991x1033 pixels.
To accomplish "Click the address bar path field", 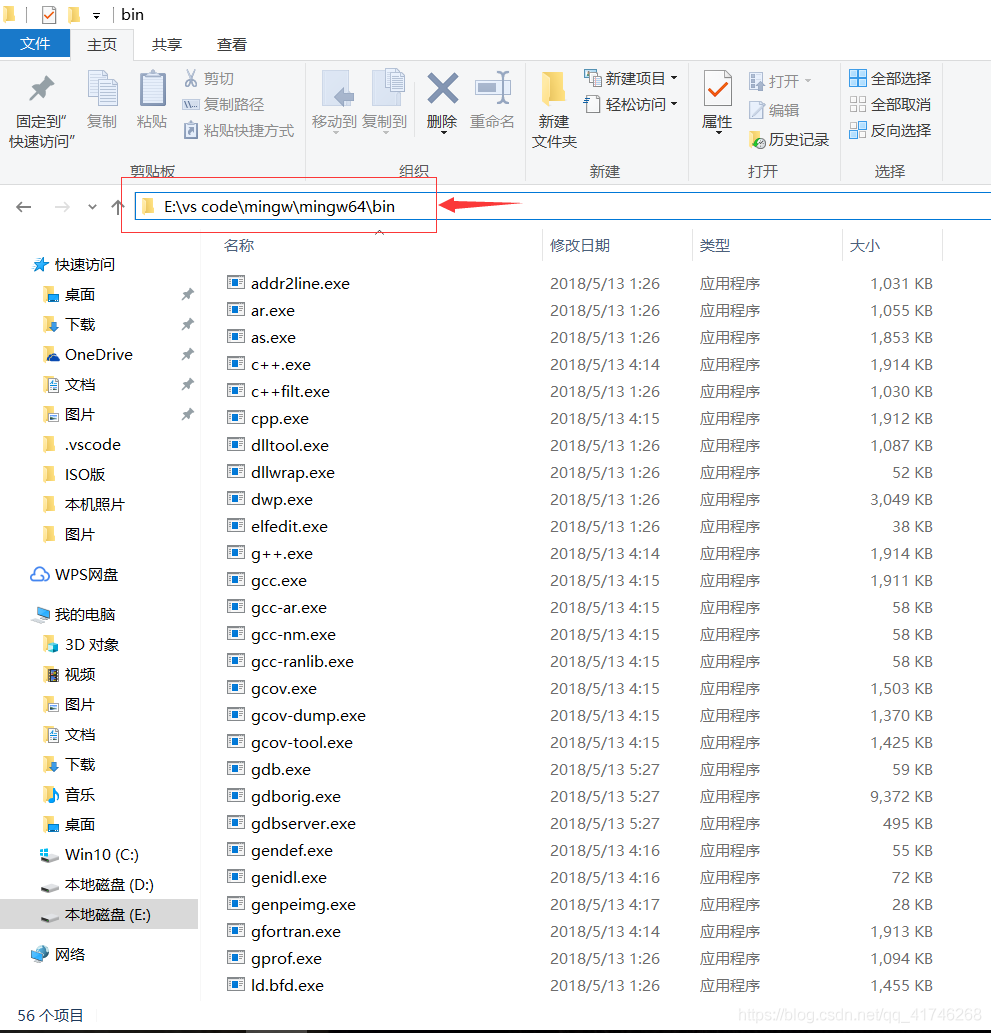I will coord(563,206).
